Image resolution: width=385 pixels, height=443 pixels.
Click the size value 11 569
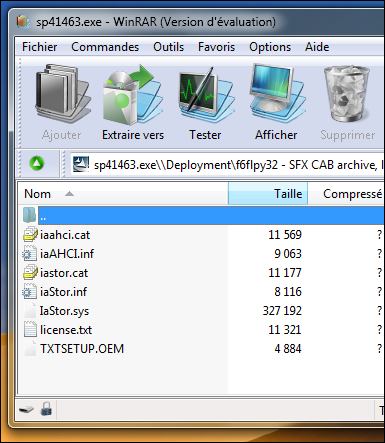tap(285, 235)
